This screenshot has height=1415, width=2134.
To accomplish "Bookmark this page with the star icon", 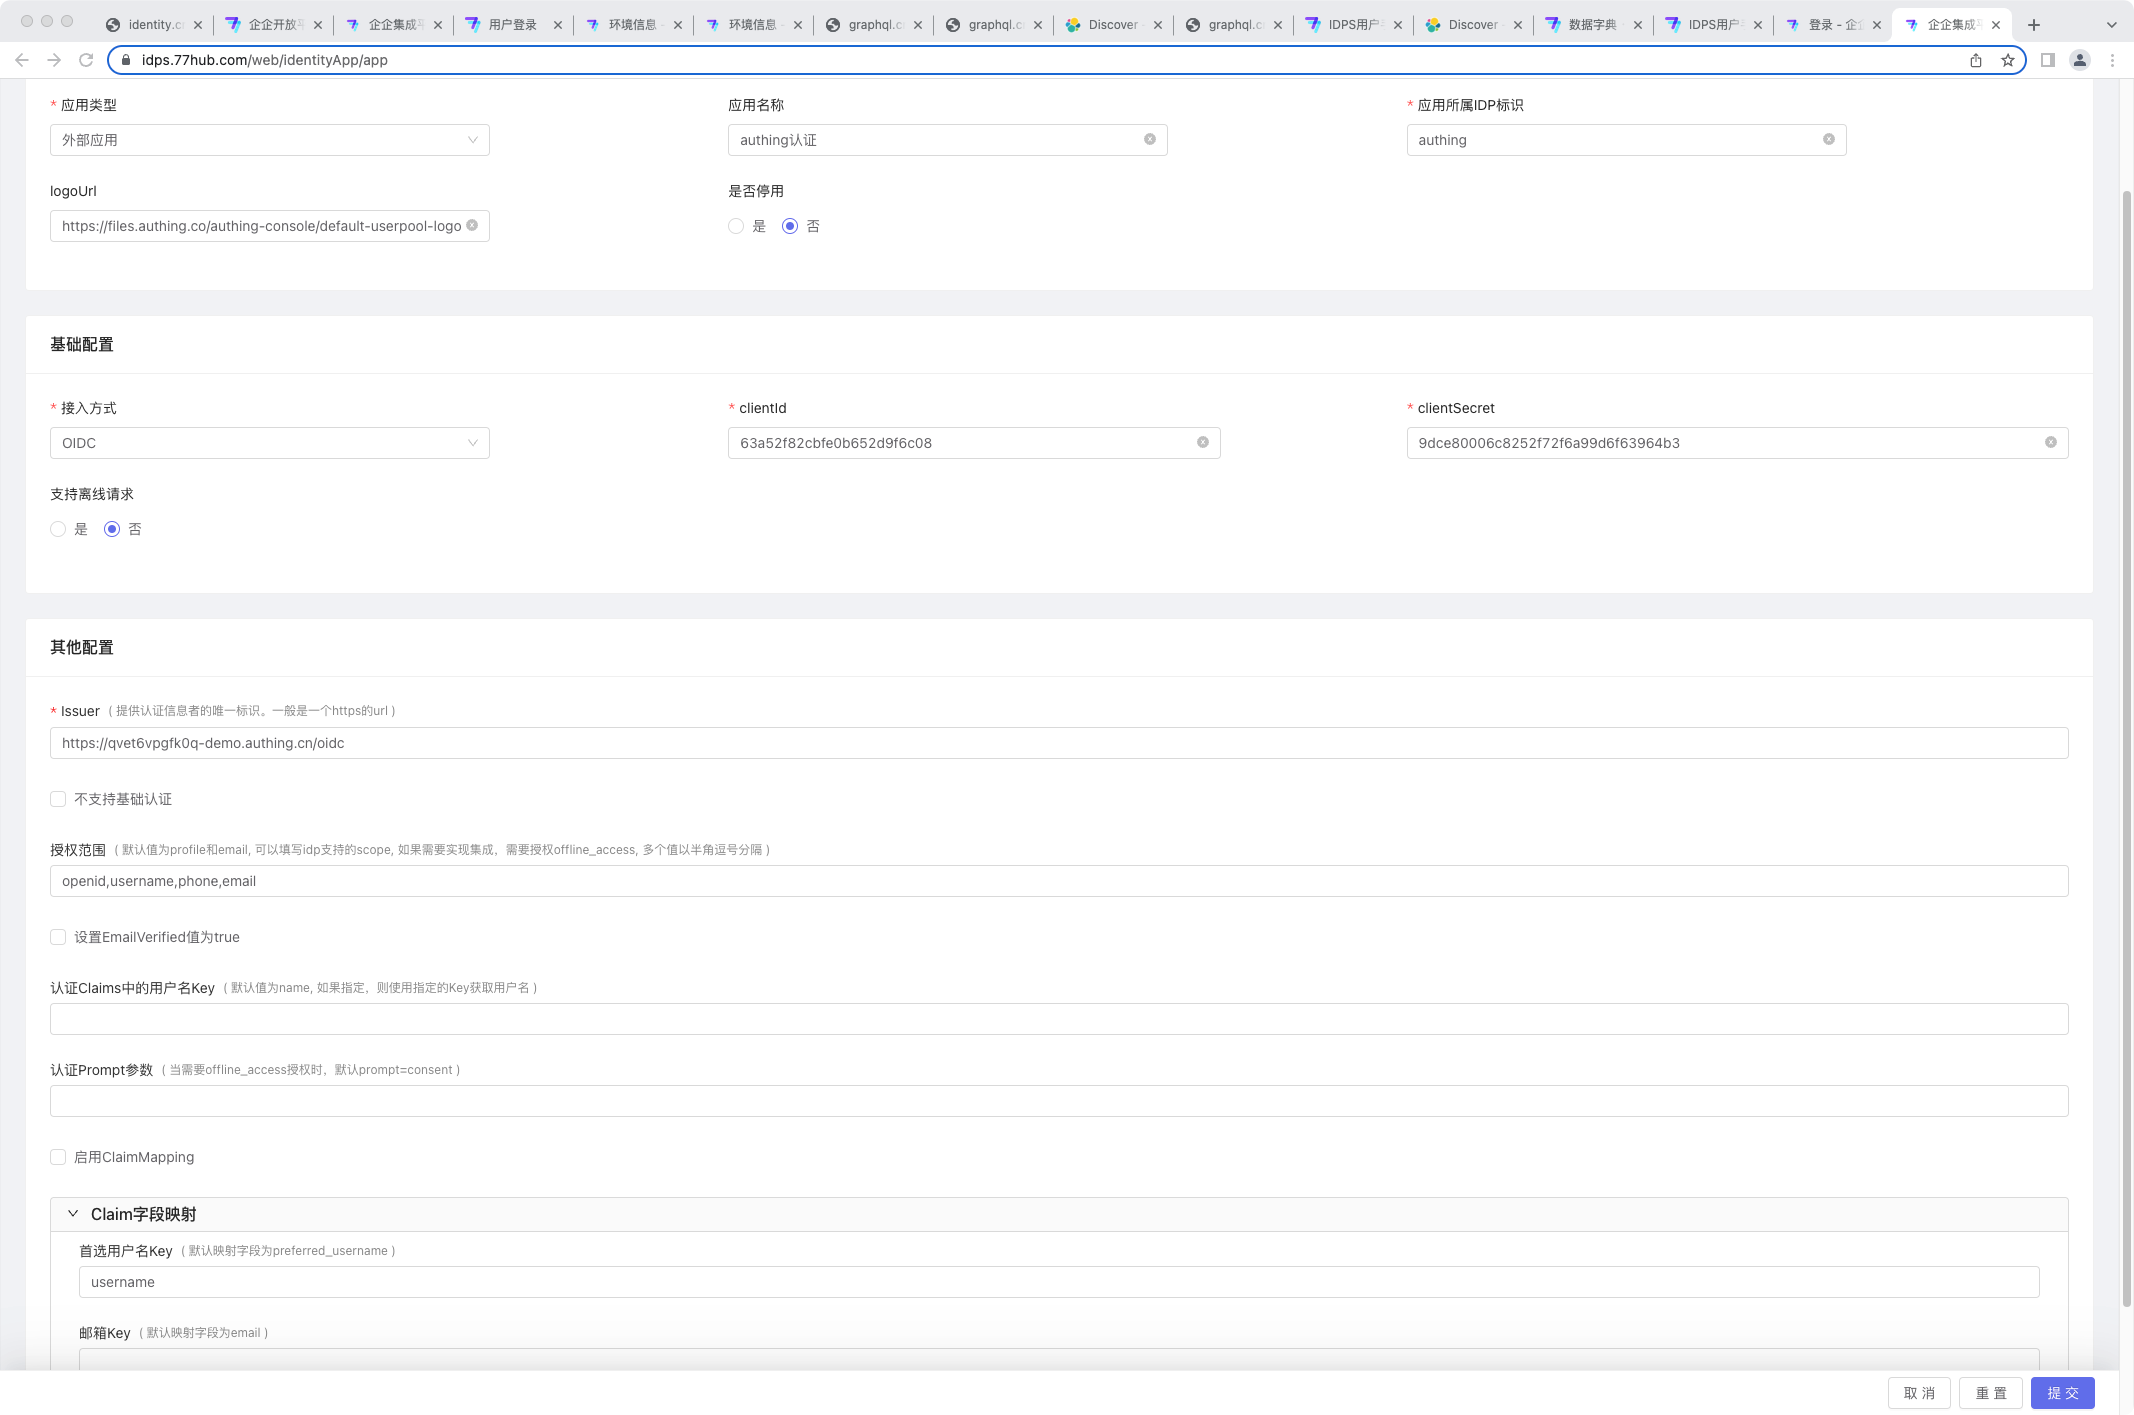I will (x=2008, y=60).
